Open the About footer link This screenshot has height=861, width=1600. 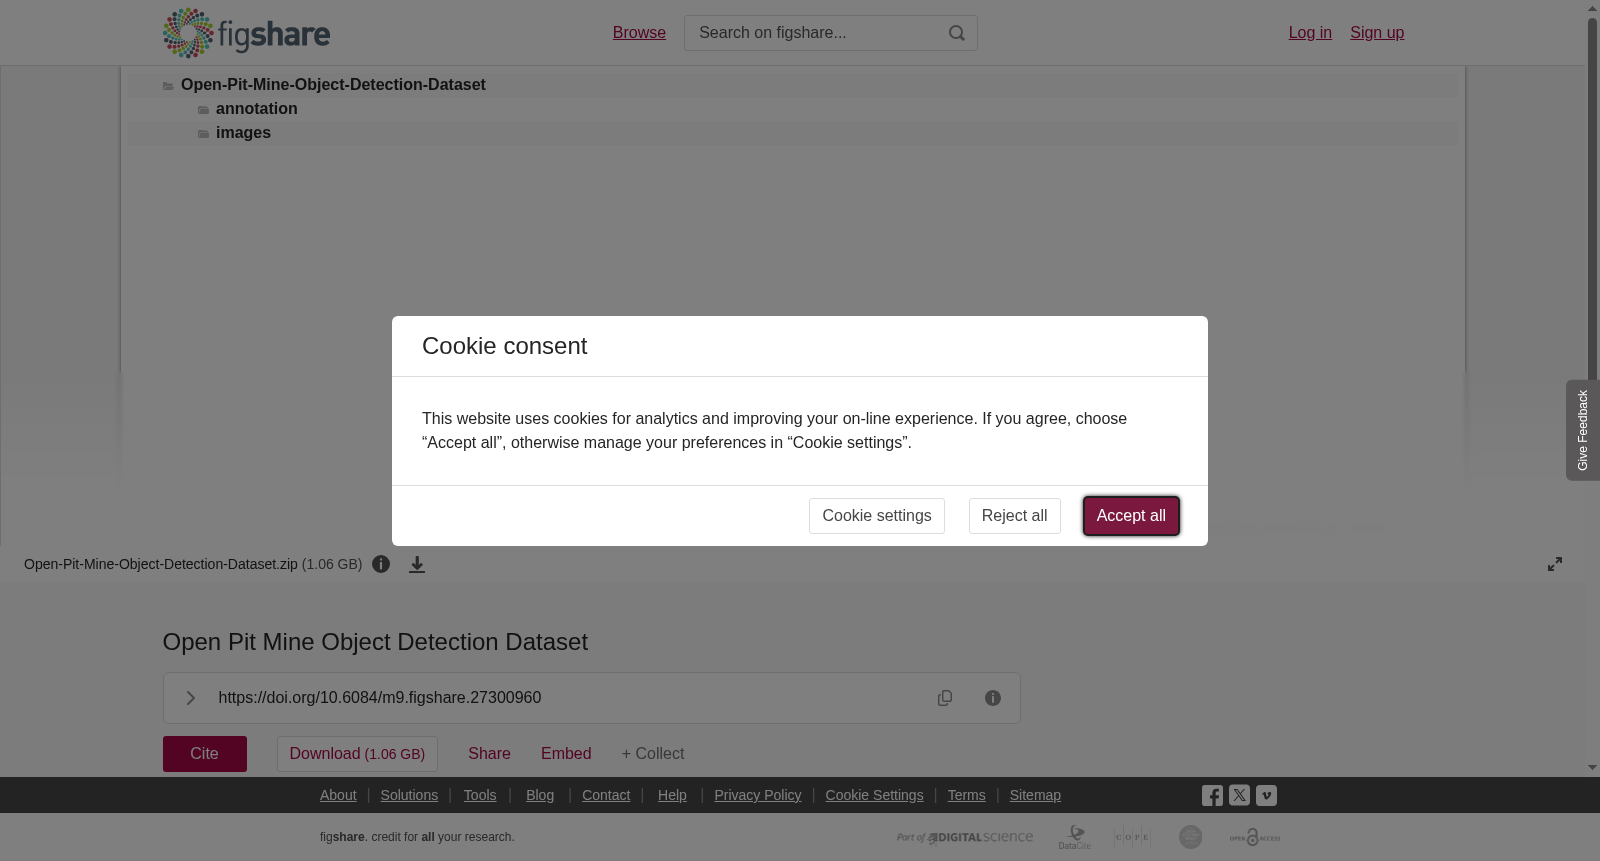[338, 795]
